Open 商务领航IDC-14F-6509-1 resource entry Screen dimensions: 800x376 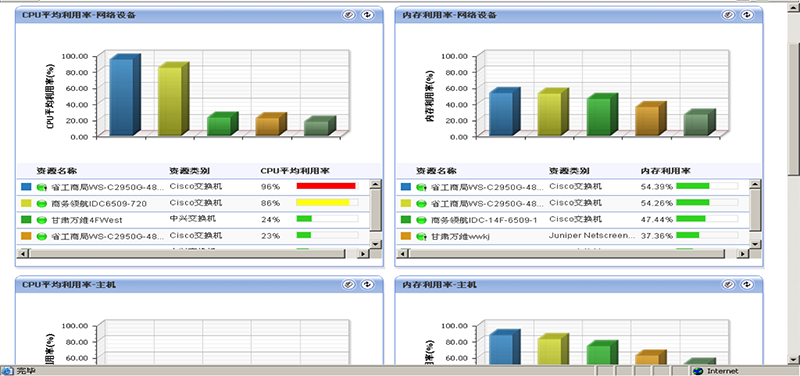484,220
